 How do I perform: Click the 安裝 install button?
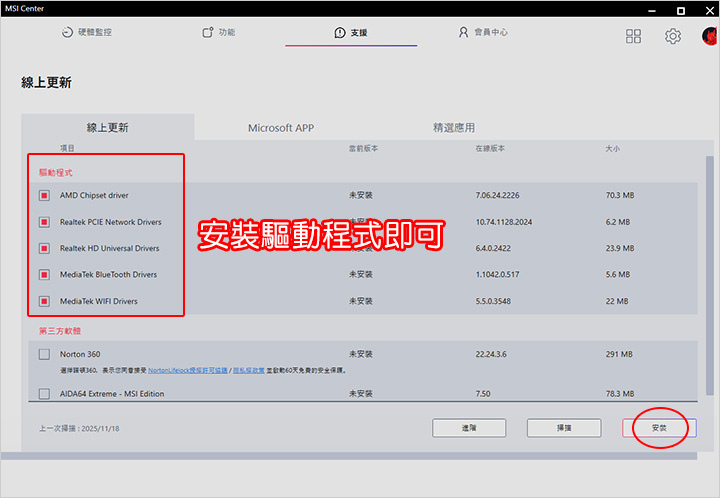click(x=659, y=428)
